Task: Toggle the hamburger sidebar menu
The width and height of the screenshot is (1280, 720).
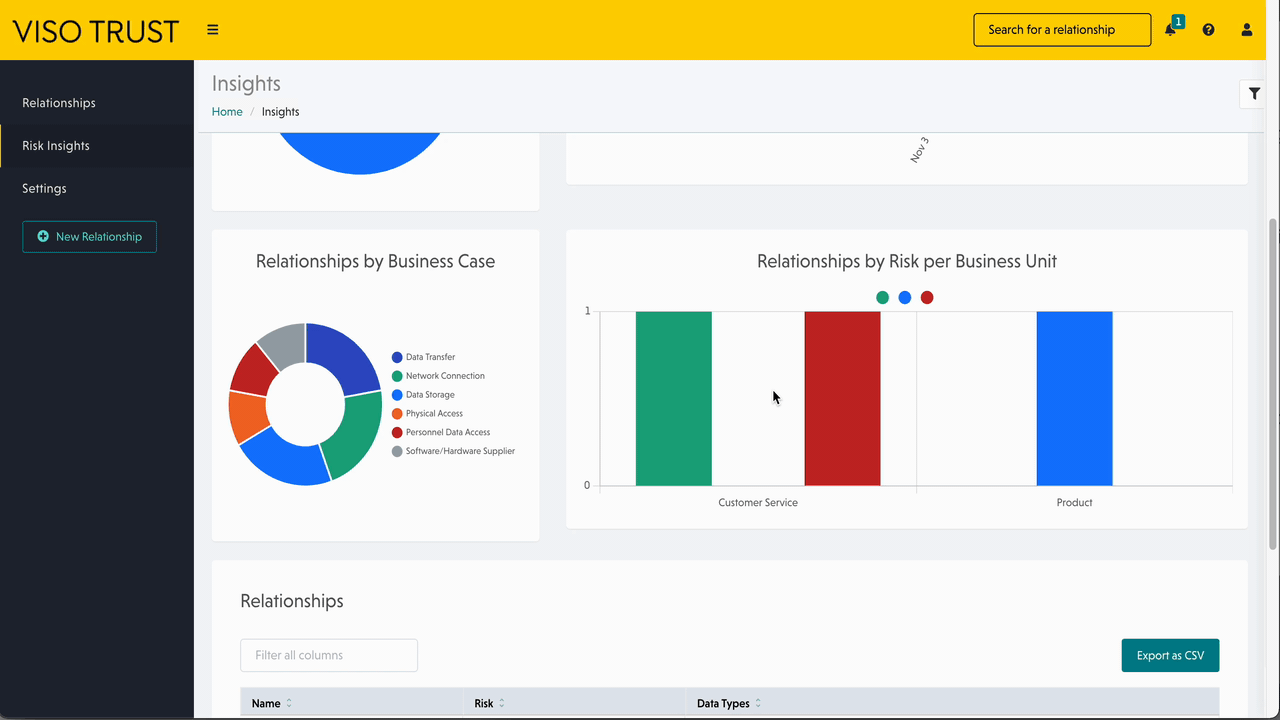Action: 213,30
